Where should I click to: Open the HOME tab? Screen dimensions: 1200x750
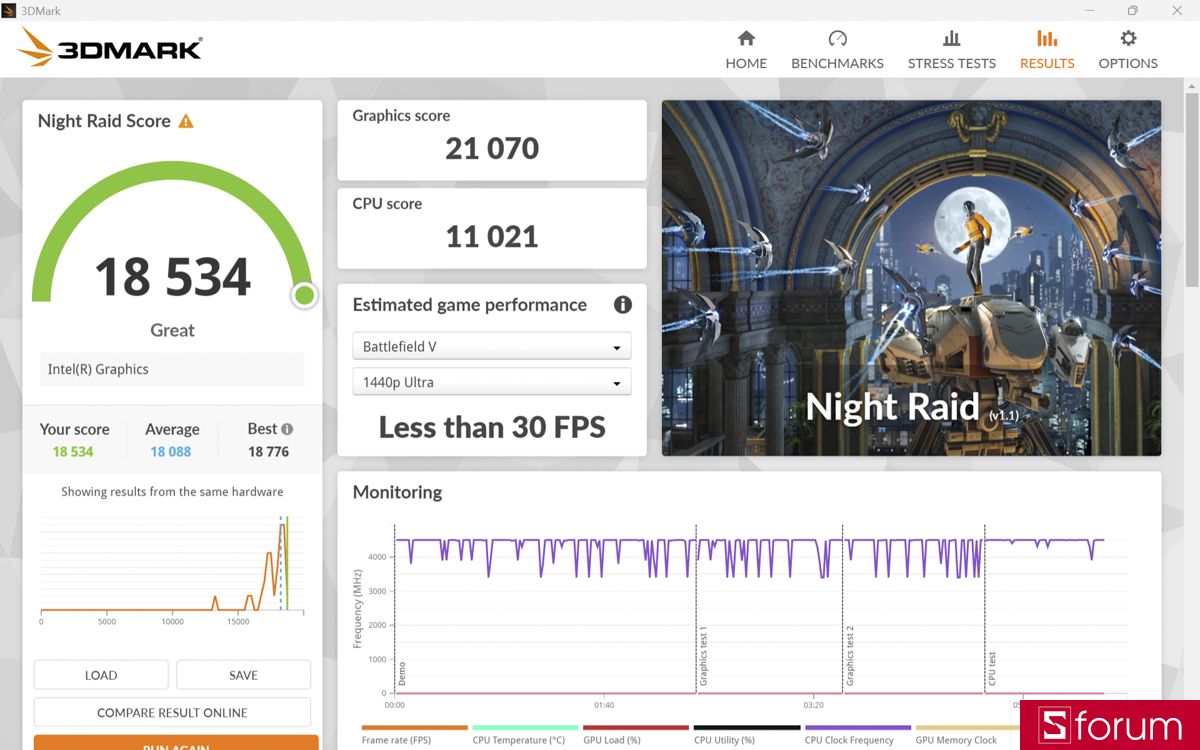pos(746,49)
